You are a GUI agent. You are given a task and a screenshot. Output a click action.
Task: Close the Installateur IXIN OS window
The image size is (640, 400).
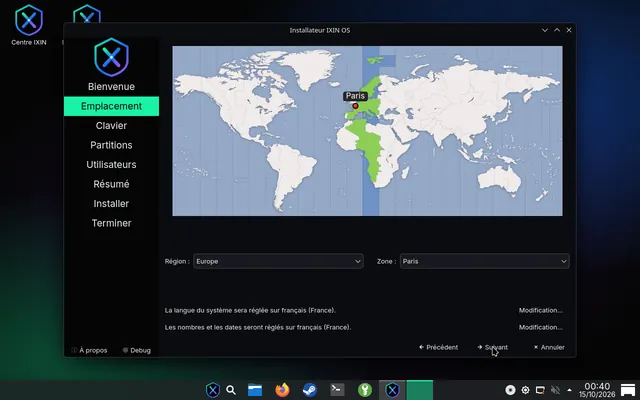coord(569,30)
